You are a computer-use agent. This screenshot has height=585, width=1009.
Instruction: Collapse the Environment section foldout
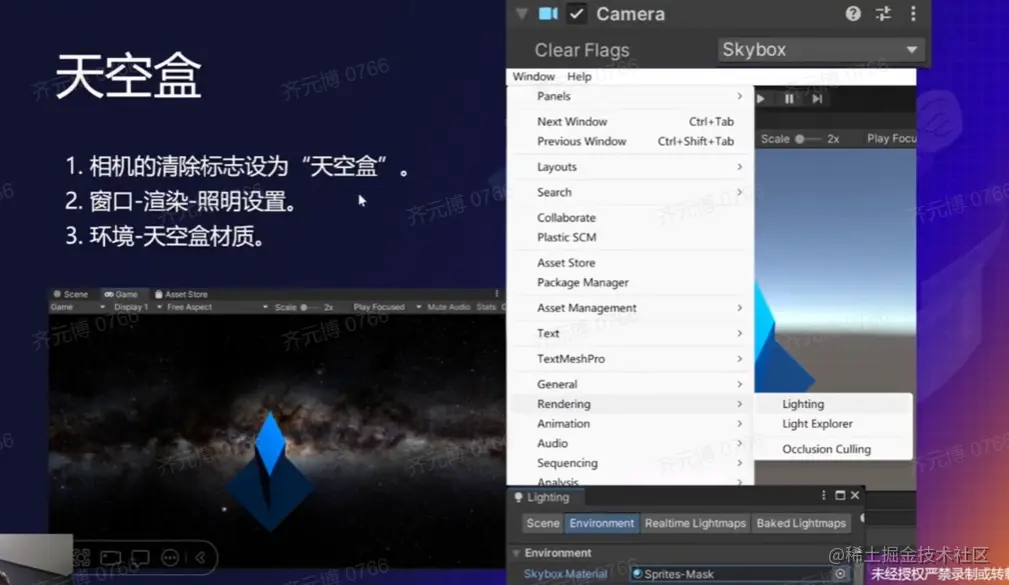[516, 553]
